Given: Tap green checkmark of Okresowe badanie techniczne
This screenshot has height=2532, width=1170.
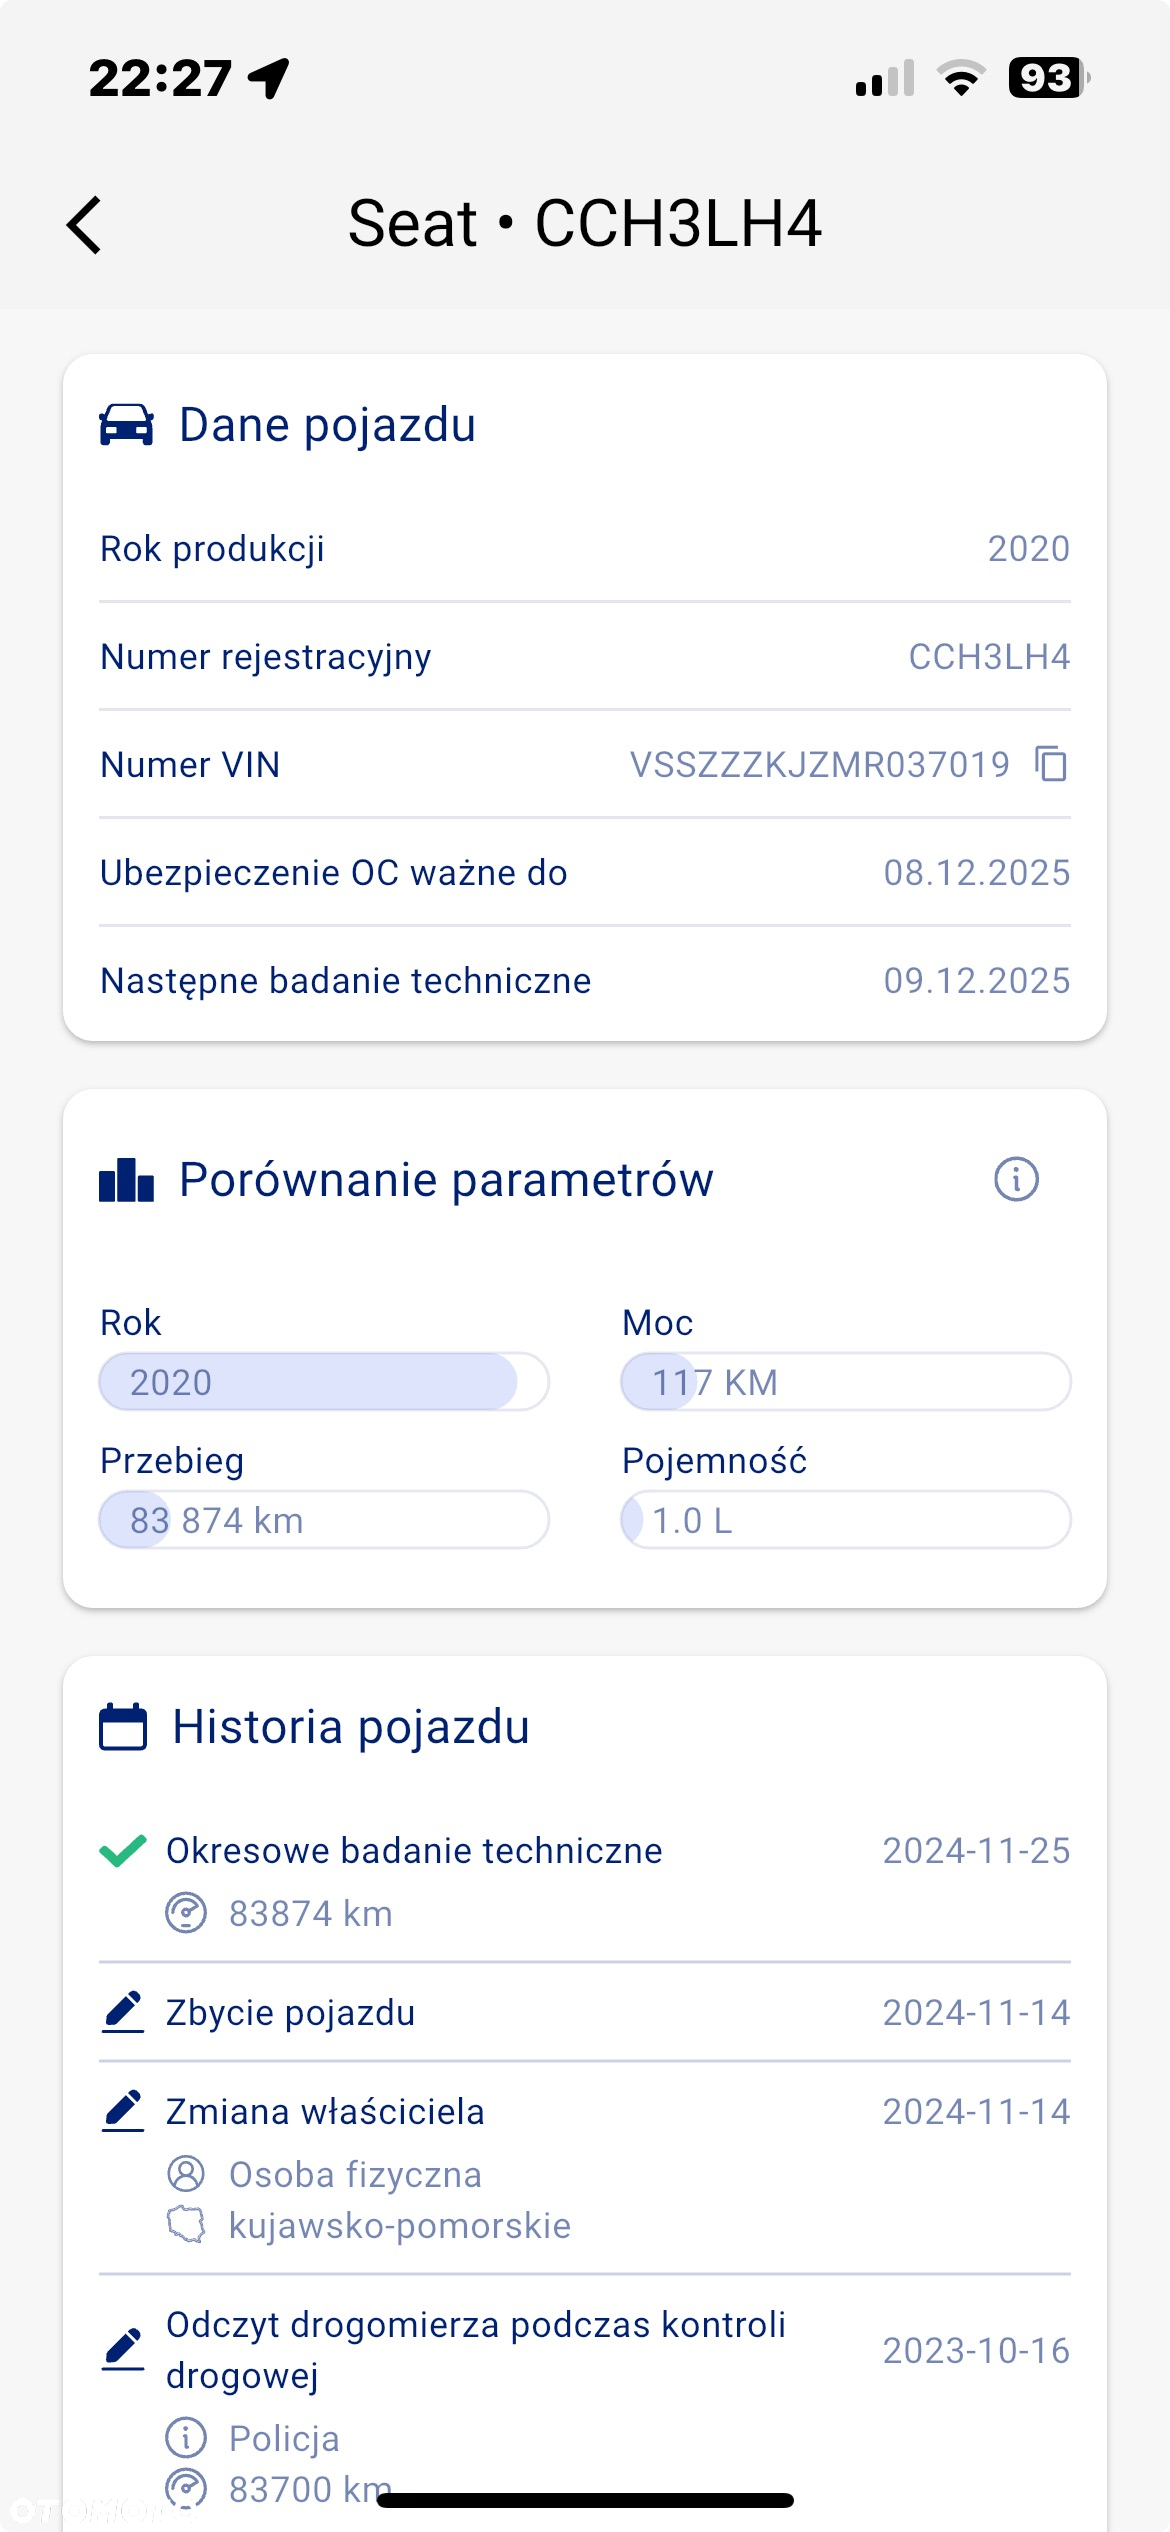Looking at the screenshot, I should pyautogui.click(x=123, y=1851).
